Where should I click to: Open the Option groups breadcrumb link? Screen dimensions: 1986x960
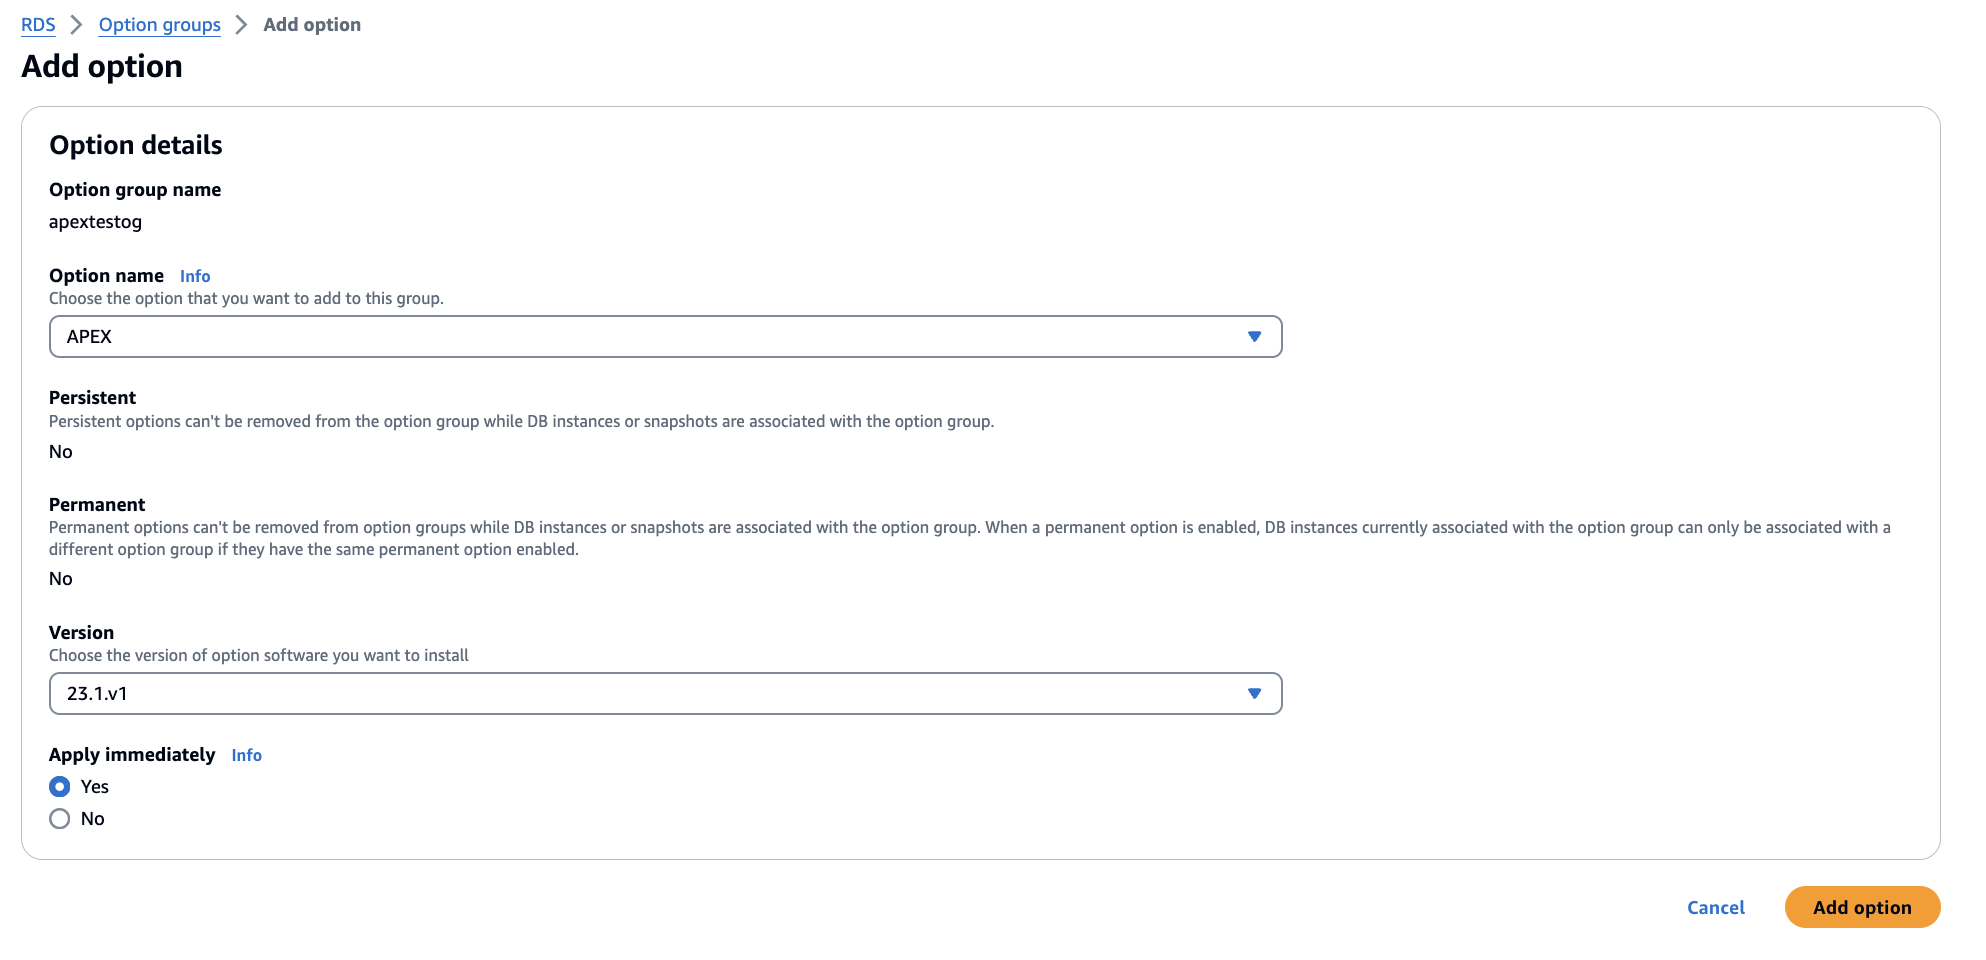160,25
